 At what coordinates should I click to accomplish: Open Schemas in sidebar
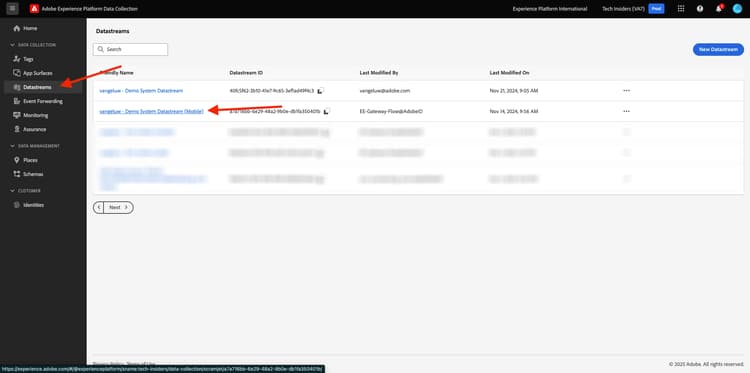coord(33,174)
